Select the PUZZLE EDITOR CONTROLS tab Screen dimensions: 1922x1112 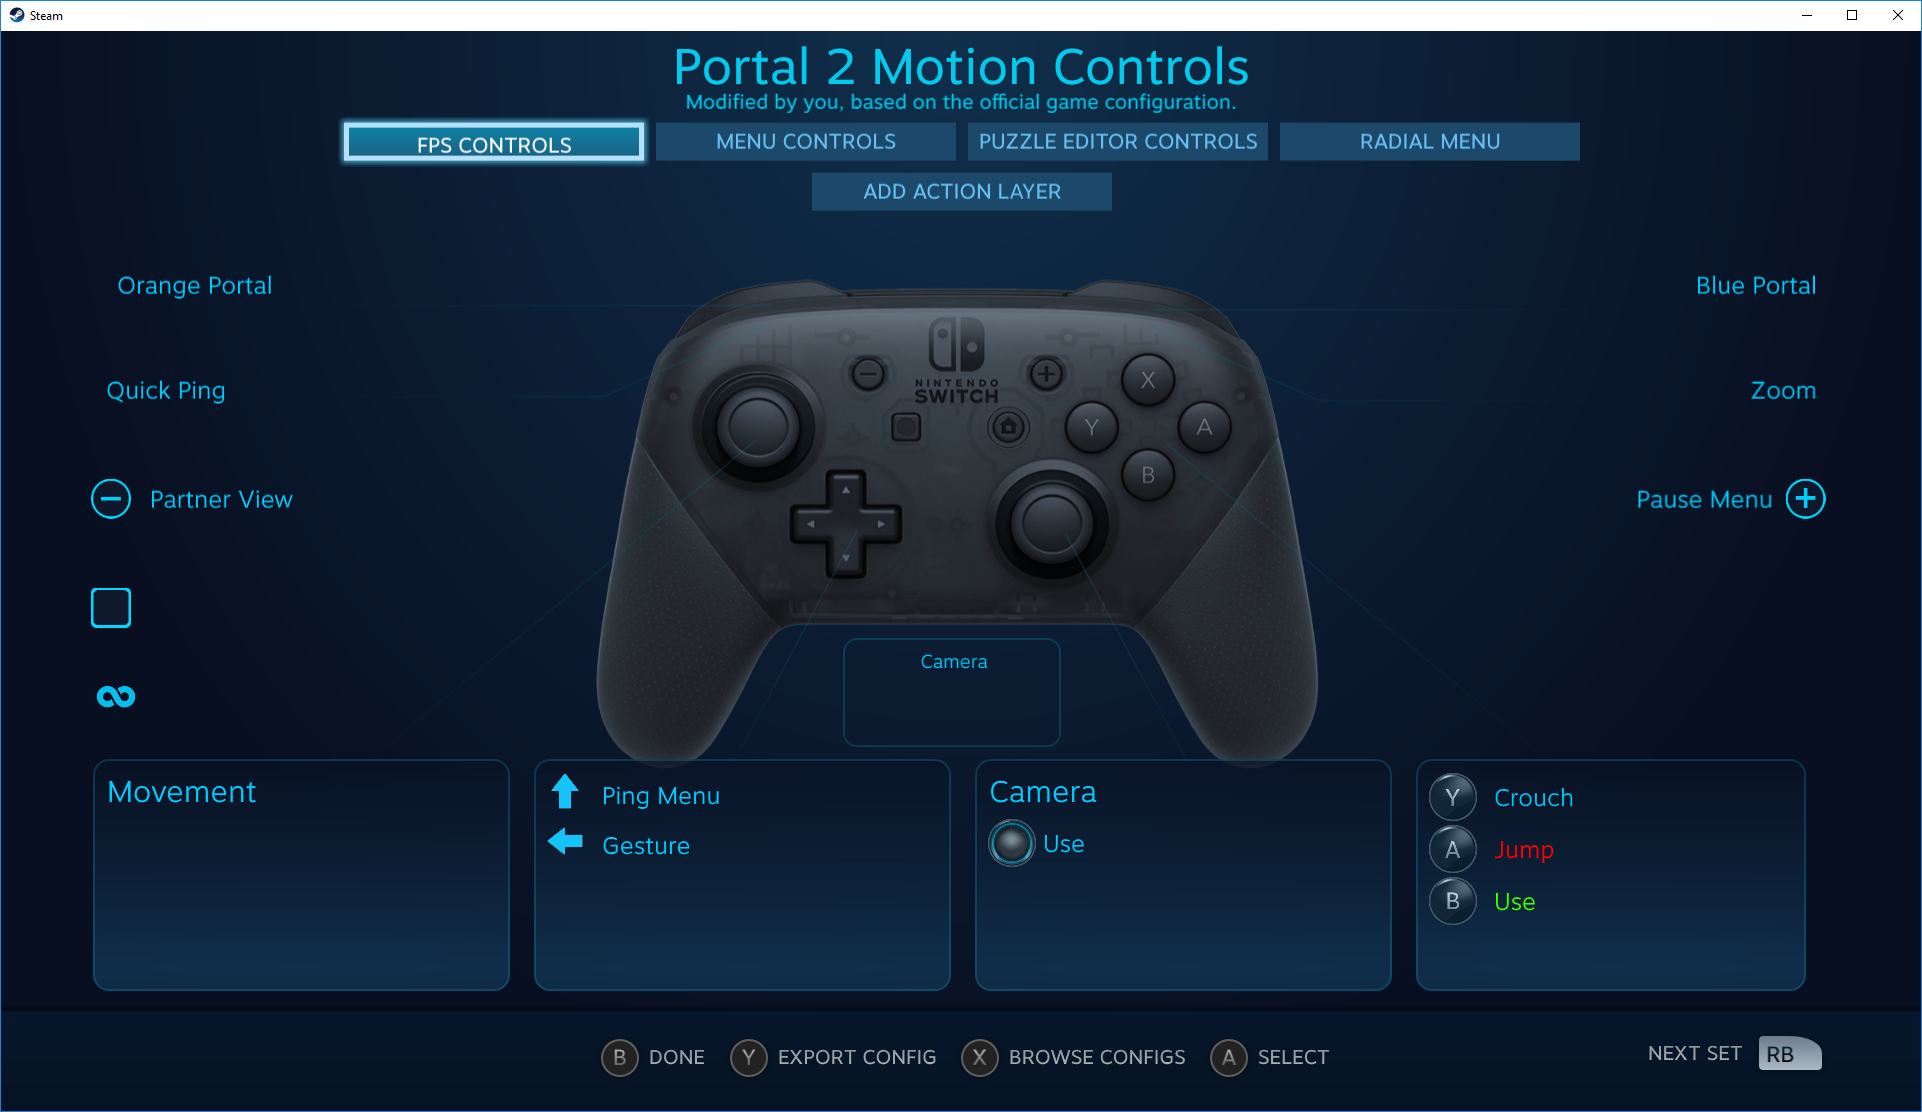(x=1117, y=140)
